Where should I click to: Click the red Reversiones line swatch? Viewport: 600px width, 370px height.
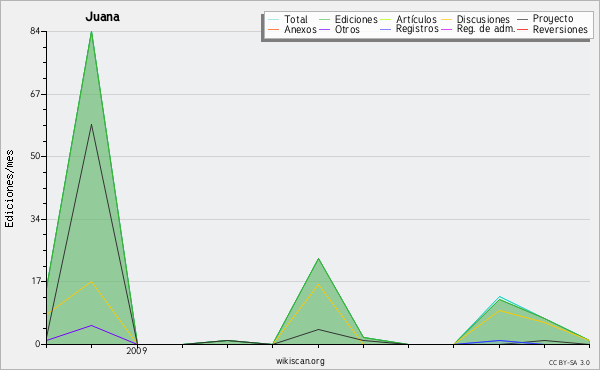click(x=522, y=29)
